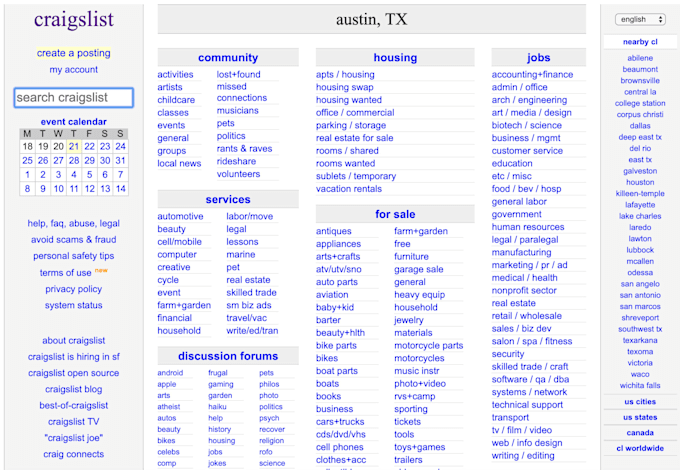Select day 21 in event calendar
The image size is (680, 470).
[x=74, y=146]
